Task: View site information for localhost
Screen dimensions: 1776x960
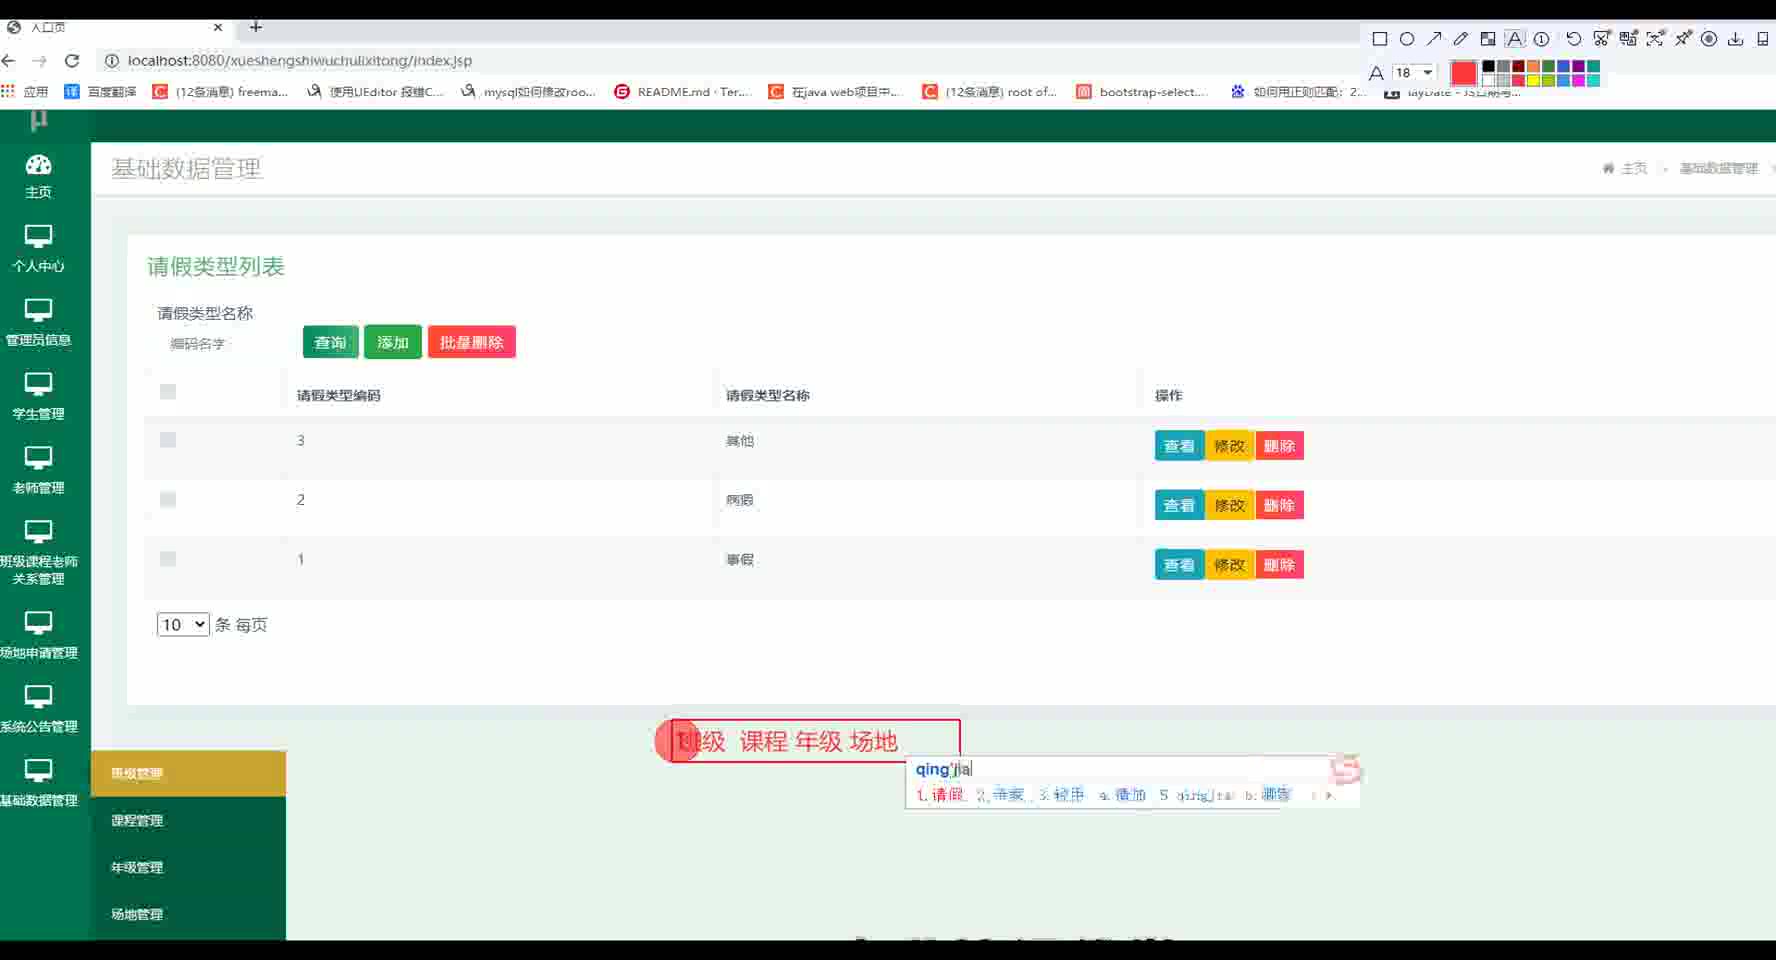Action: point(112,61)
